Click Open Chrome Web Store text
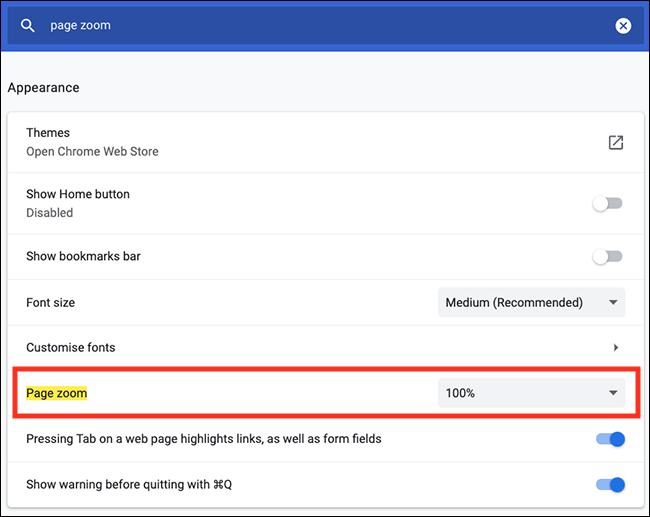The width and height of the screenshot is (650, 517). [x=92, y=152]
